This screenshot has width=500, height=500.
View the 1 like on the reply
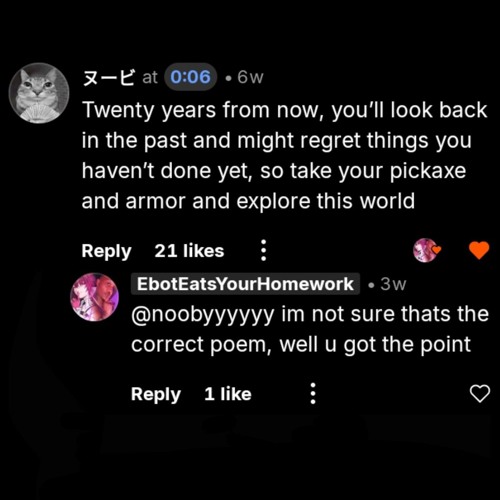pos(228,394)
